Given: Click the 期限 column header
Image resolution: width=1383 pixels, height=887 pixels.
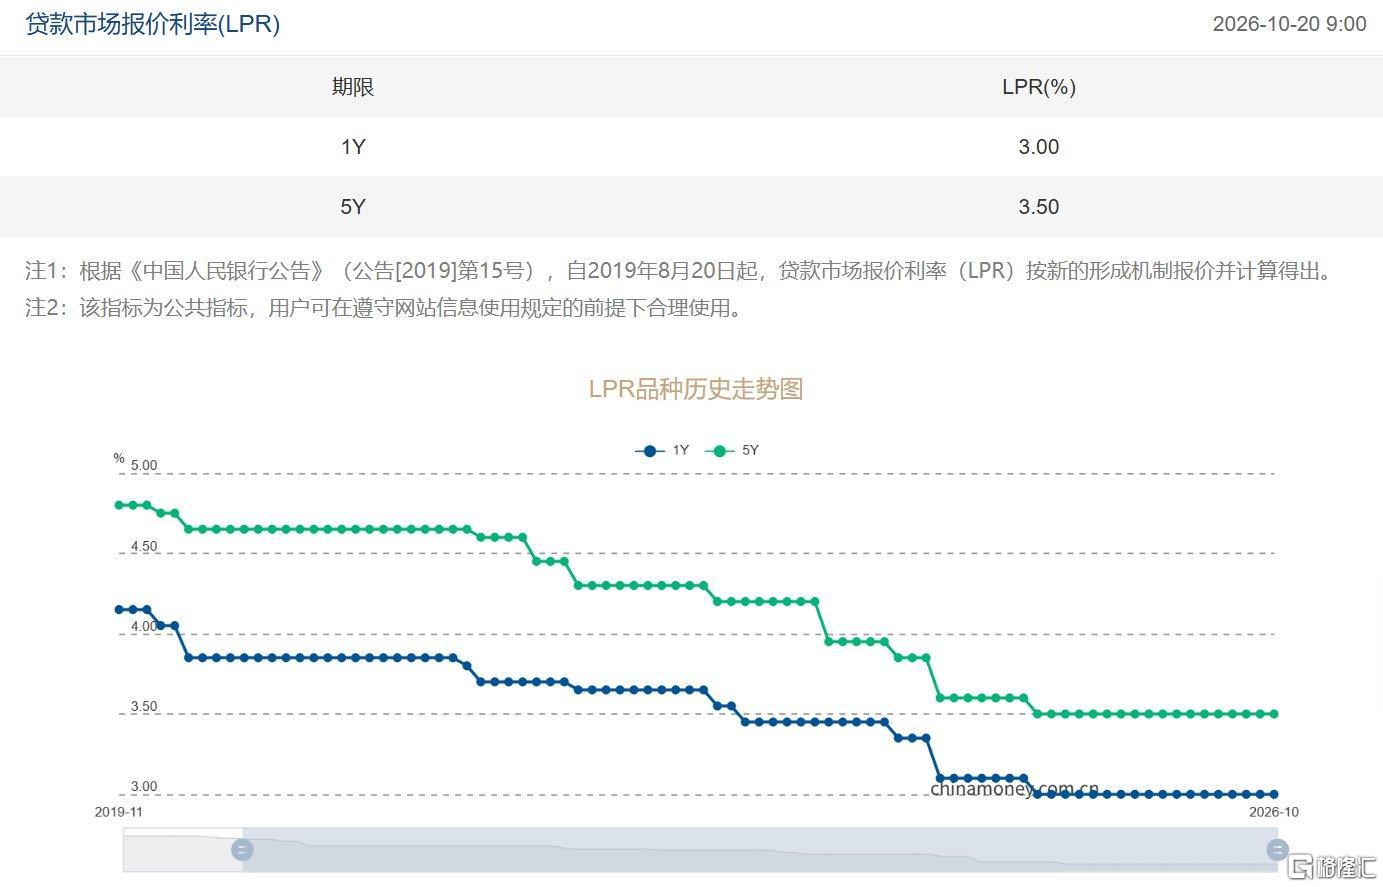Looking at the screenshot, I should click(x=353, y=87).
